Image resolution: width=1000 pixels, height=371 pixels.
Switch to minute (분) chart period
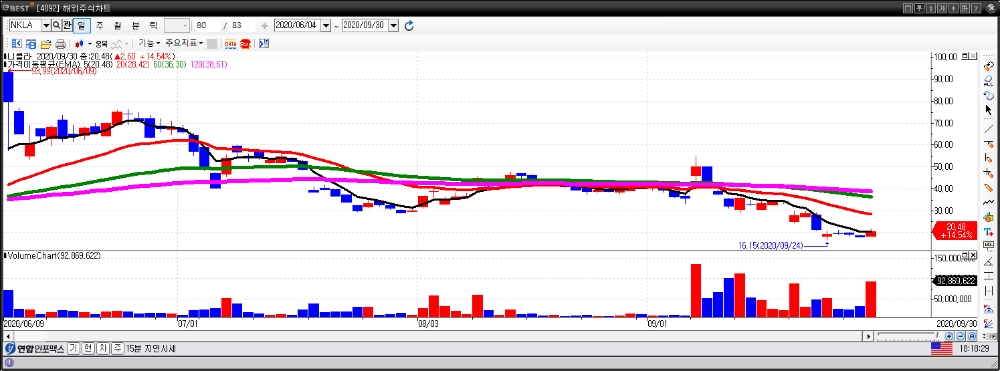coord(135,25)
